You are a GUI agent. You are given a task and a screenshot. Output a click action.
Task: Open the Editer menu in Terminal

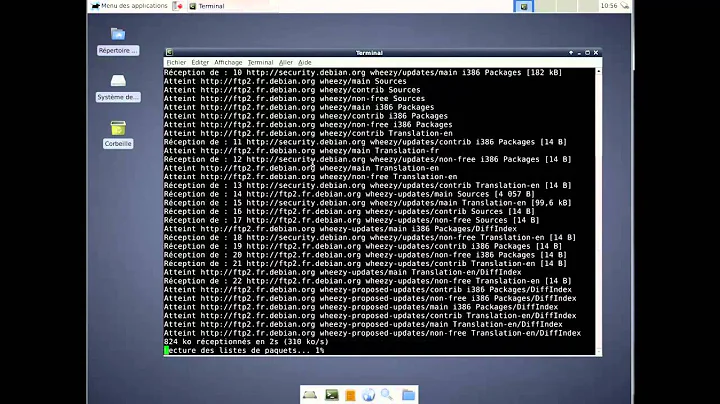(x=200, y=62)
